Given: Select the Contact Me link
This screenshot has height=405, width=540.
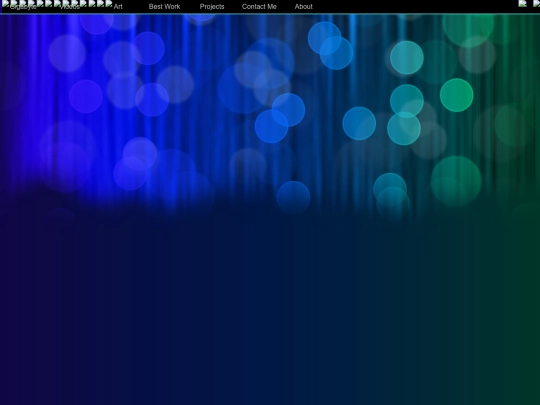Looking at the screenshot, I should [259, 7].
